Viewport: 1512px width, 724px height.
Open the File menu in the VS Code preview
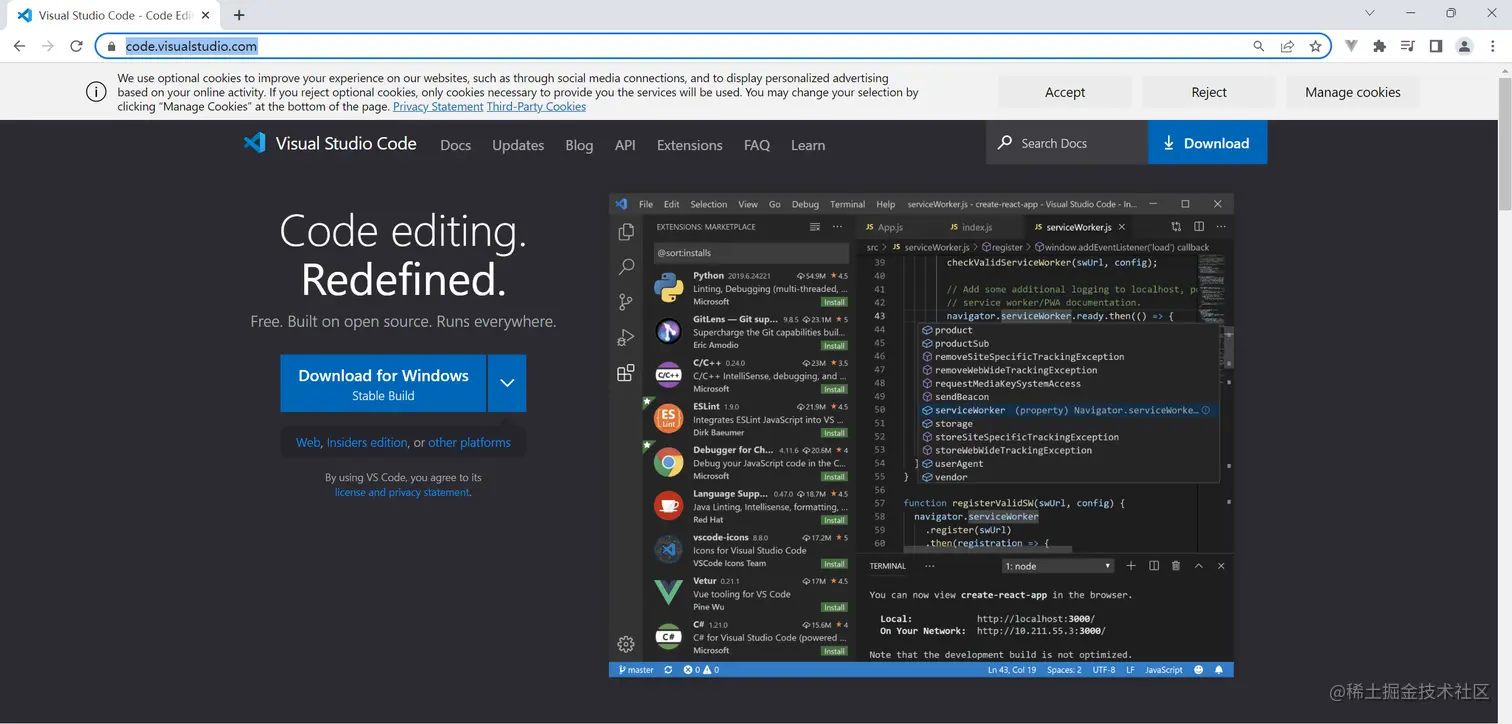coord(646,204)
